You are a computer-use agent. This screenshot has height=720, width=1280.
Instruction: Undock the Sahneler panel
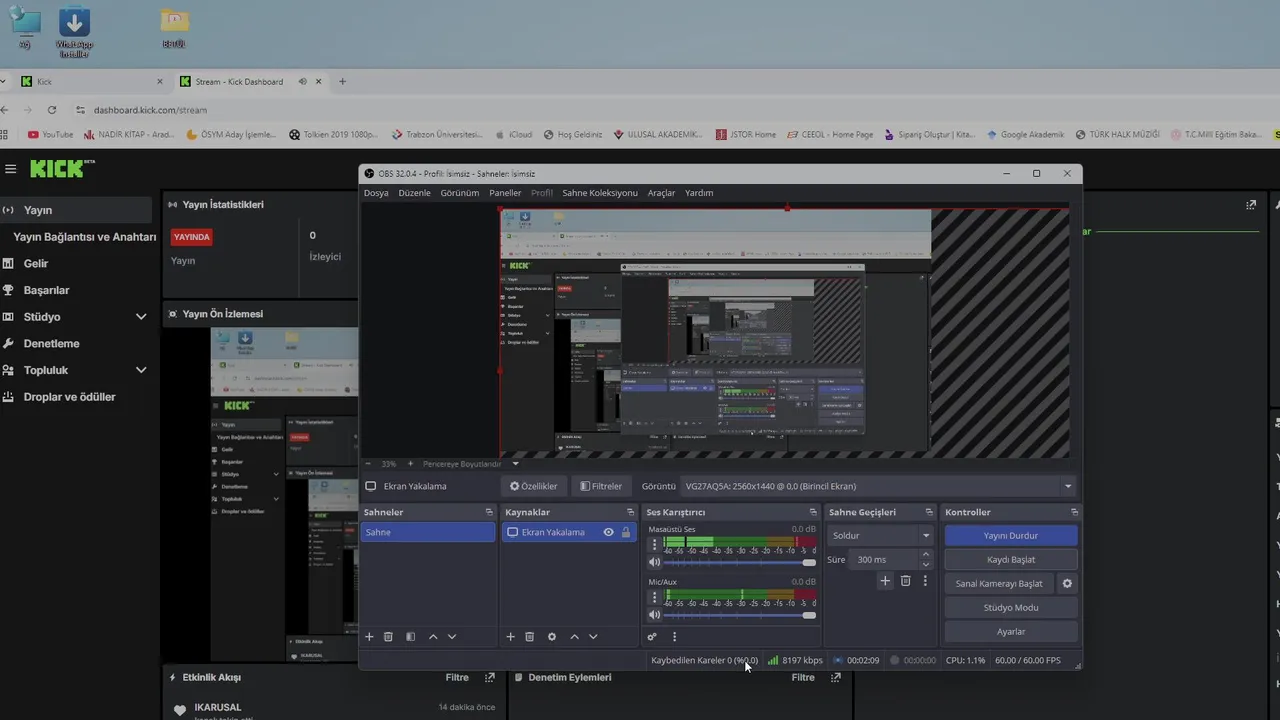(x=489, y=512)
